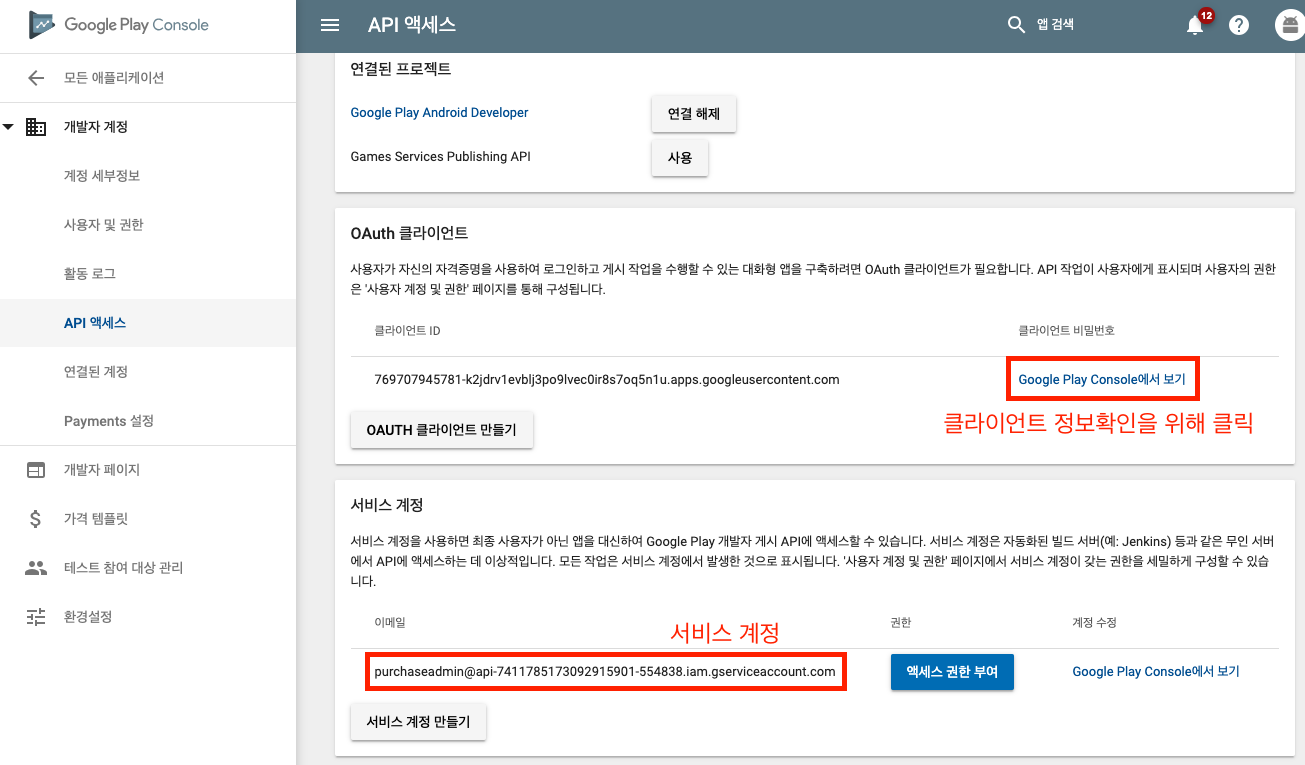Open service account Google Play Console에서 보기 link

click(x=1156, y=672)
